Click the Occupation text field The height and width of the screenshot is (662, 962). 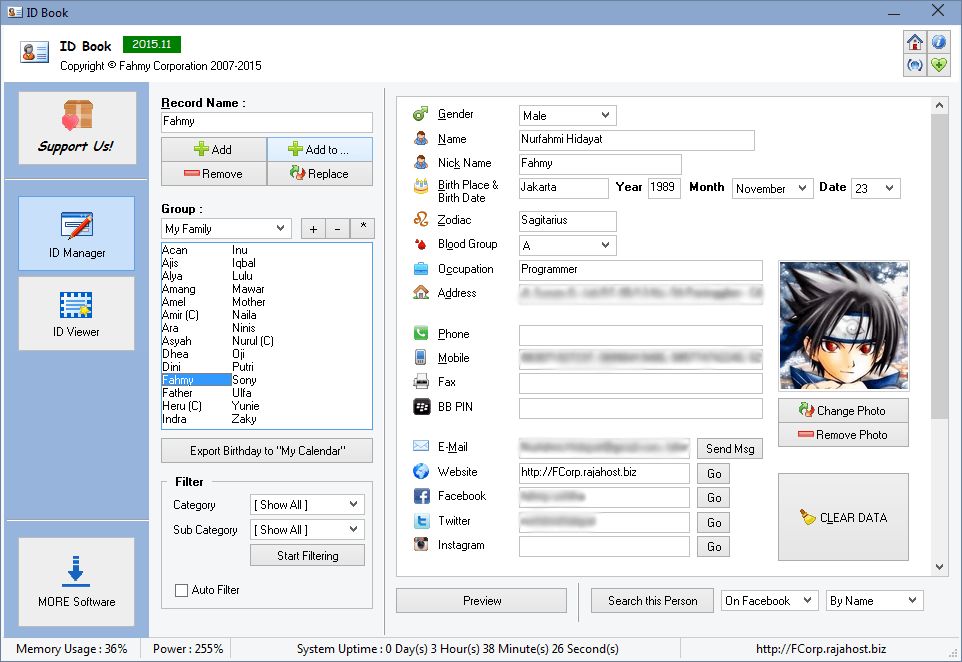640,270
